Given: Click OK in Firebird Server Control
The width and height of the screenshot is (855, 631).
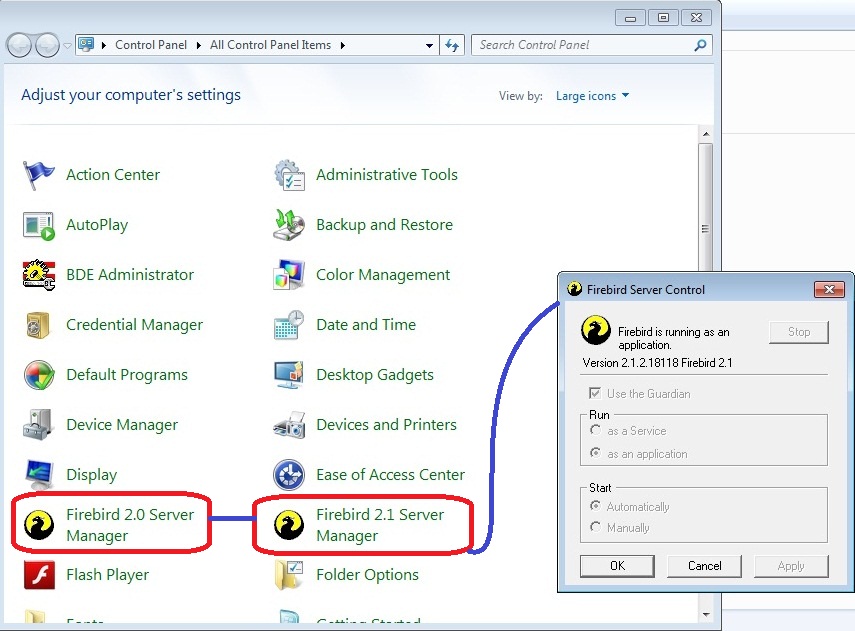Looking at the screenshot, I should (617, 566).
